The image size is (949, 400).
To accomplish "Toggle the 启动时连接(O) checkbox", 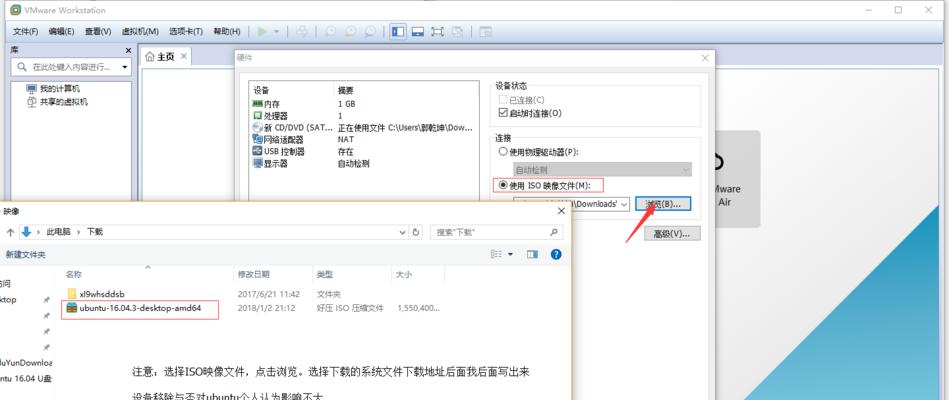I will coord(503,113).
